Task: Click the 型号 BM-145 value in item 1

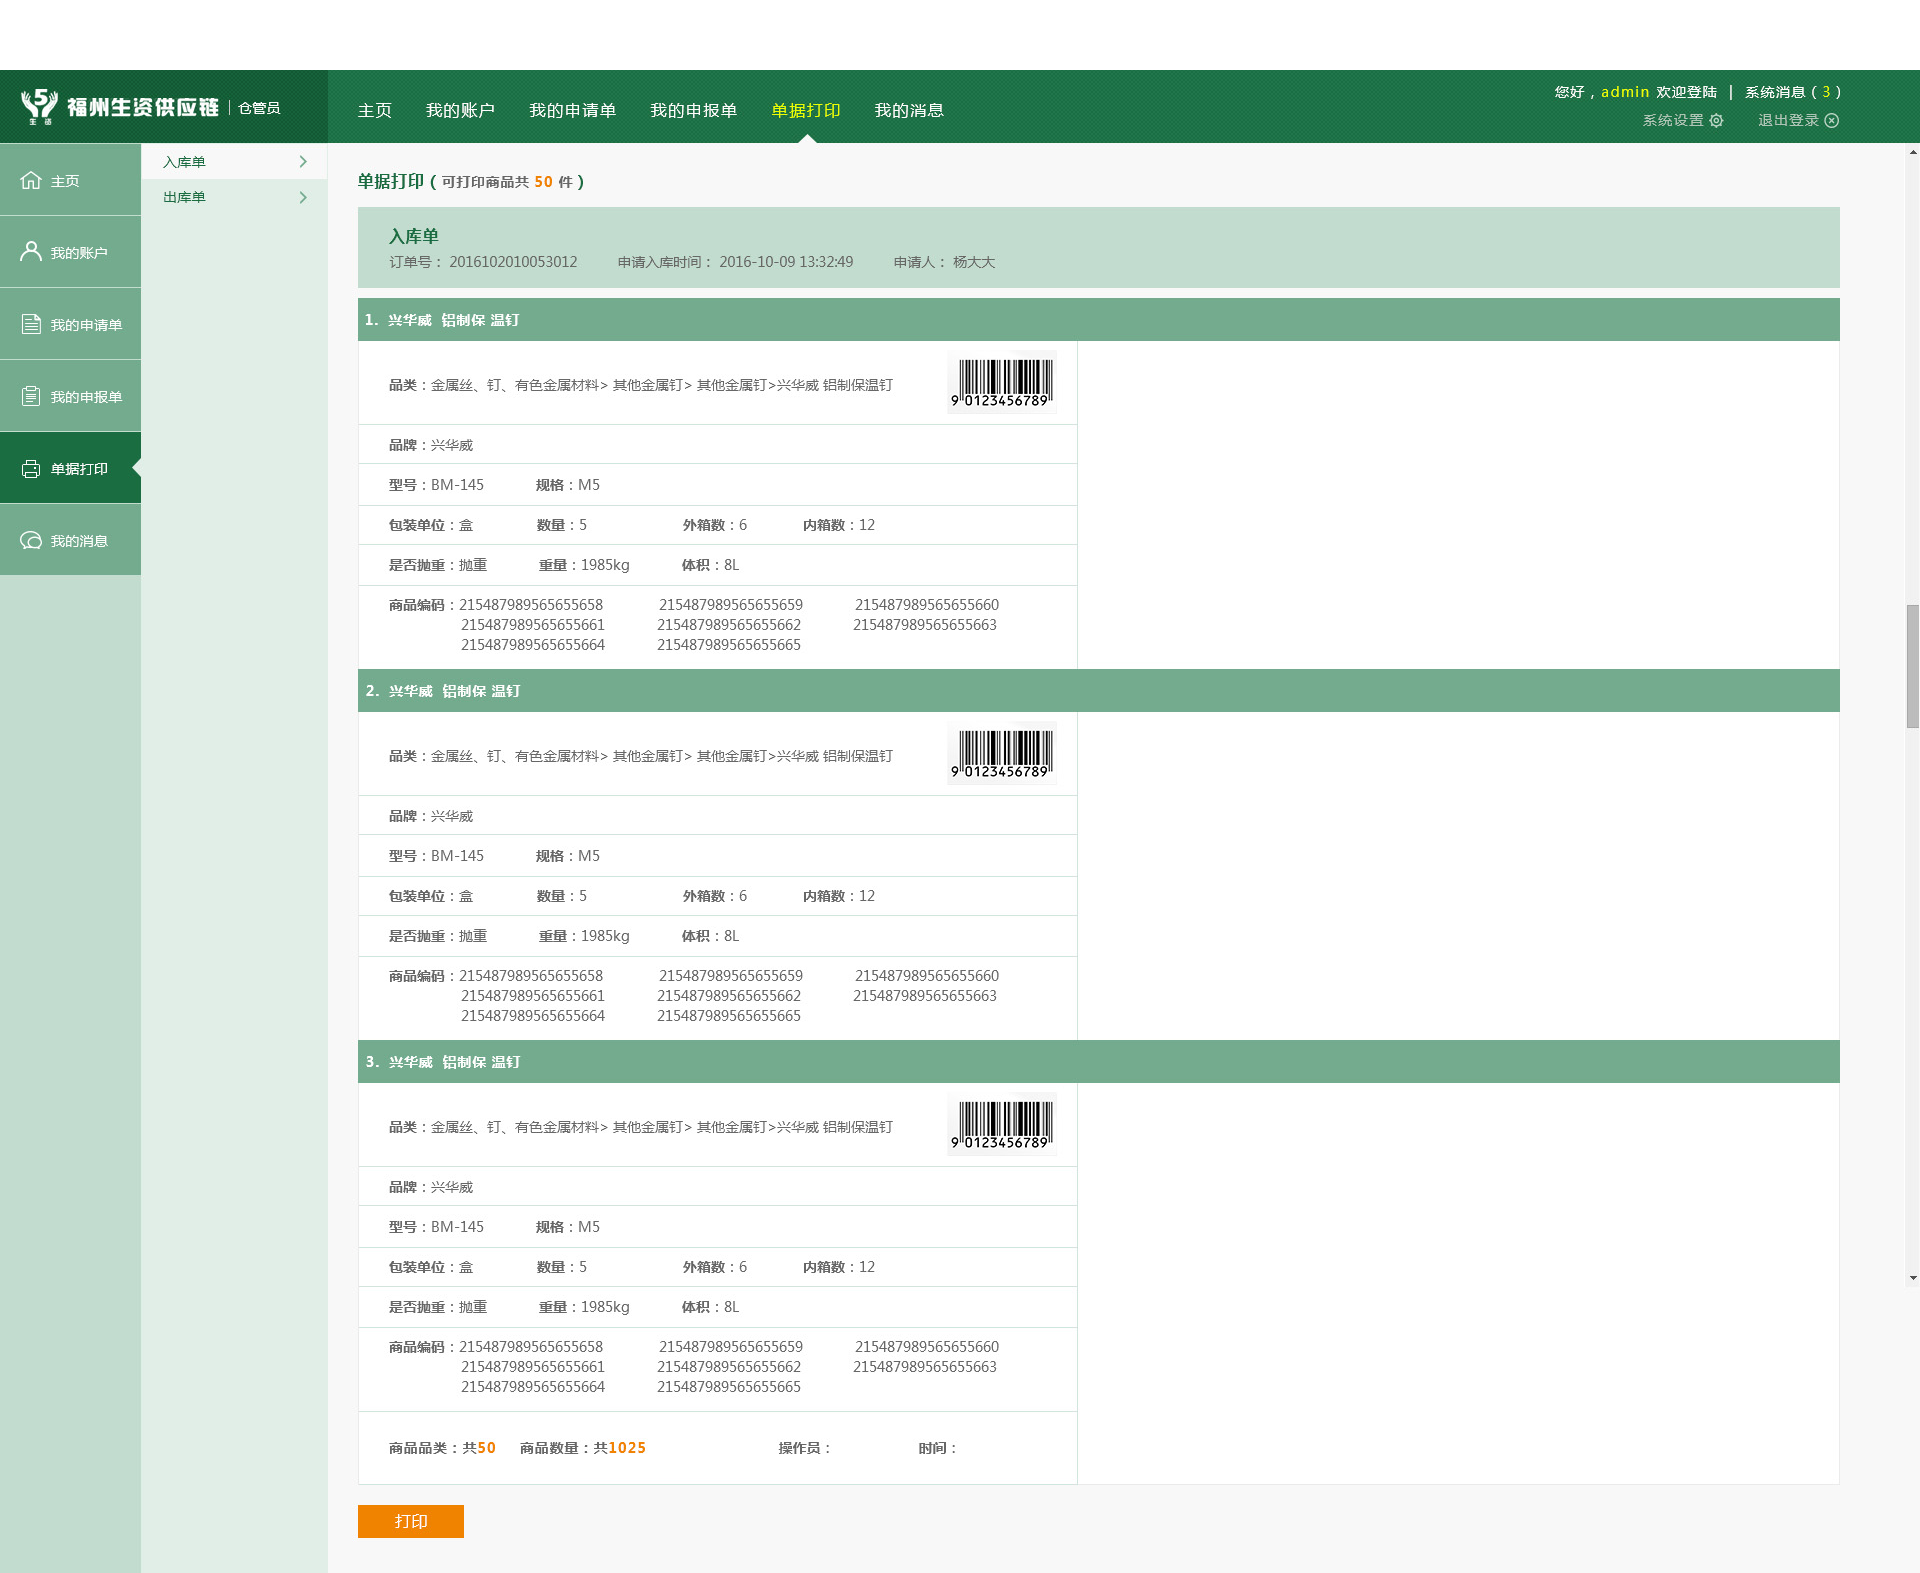Action: tap(457, 485)
